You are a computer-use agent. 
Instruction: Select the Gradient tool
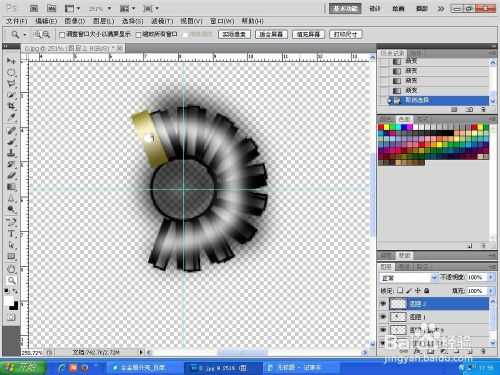click(x=11, y=187)
